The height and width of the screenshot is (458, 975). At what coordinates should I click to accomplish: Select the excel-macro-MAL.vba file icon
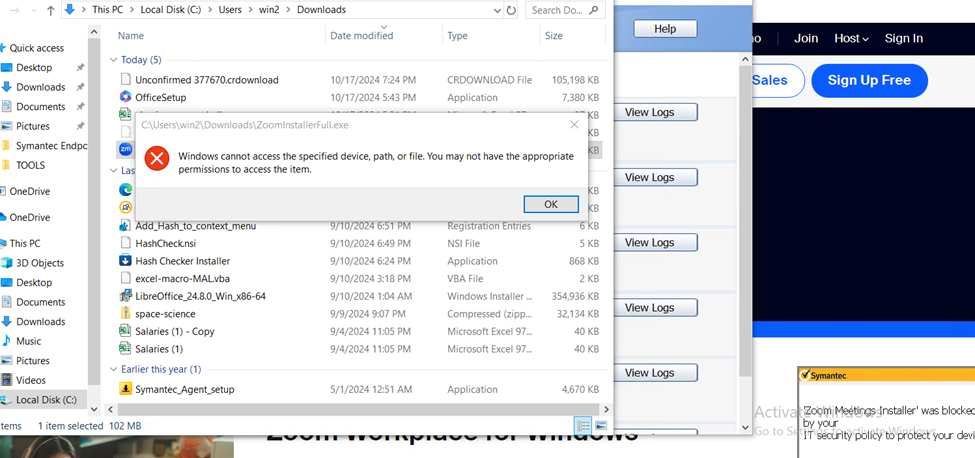(125, 278)
